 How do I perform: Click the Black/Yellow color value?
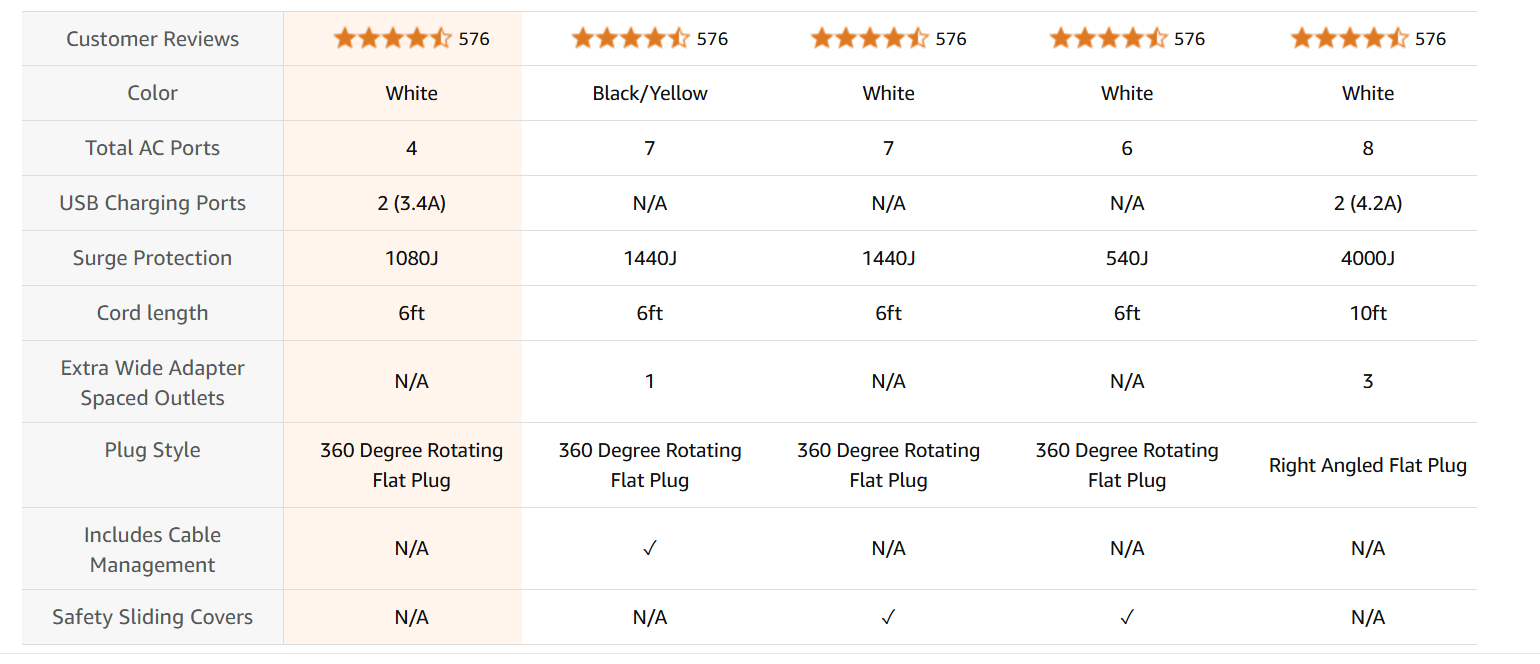pos(650,93)
